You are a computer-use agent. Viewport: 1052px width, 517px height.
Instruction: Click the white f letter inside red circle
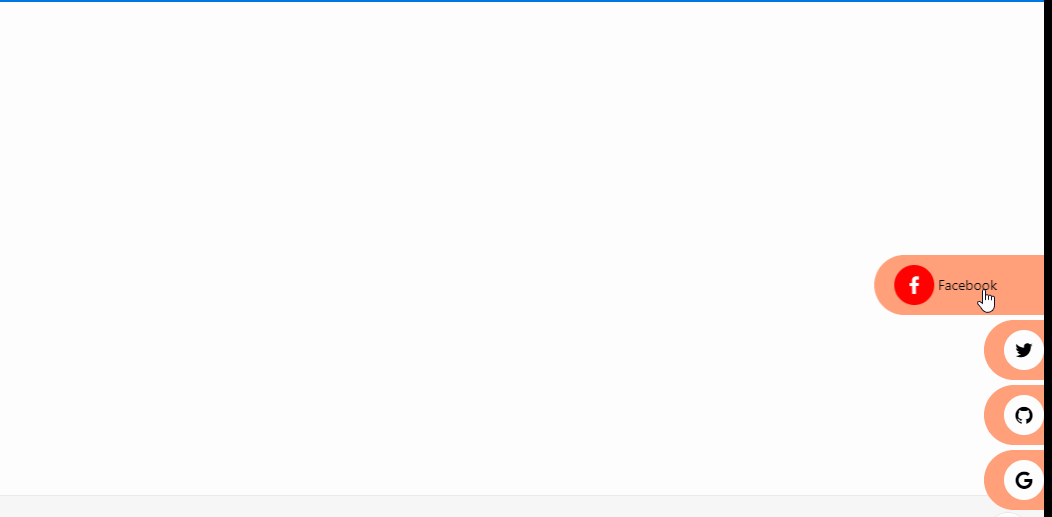[x=914, y=285]
